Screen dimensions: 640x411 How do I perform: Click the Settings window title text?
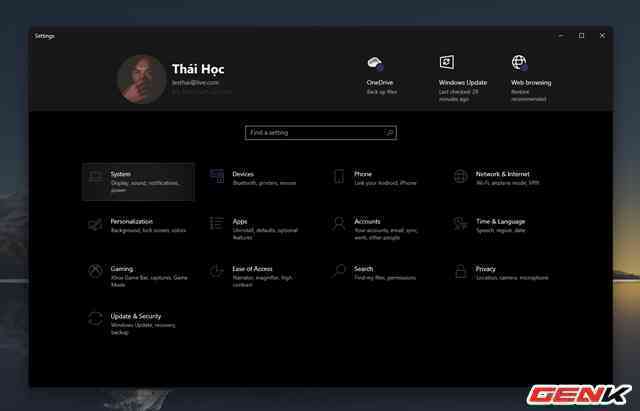[44, 36]
